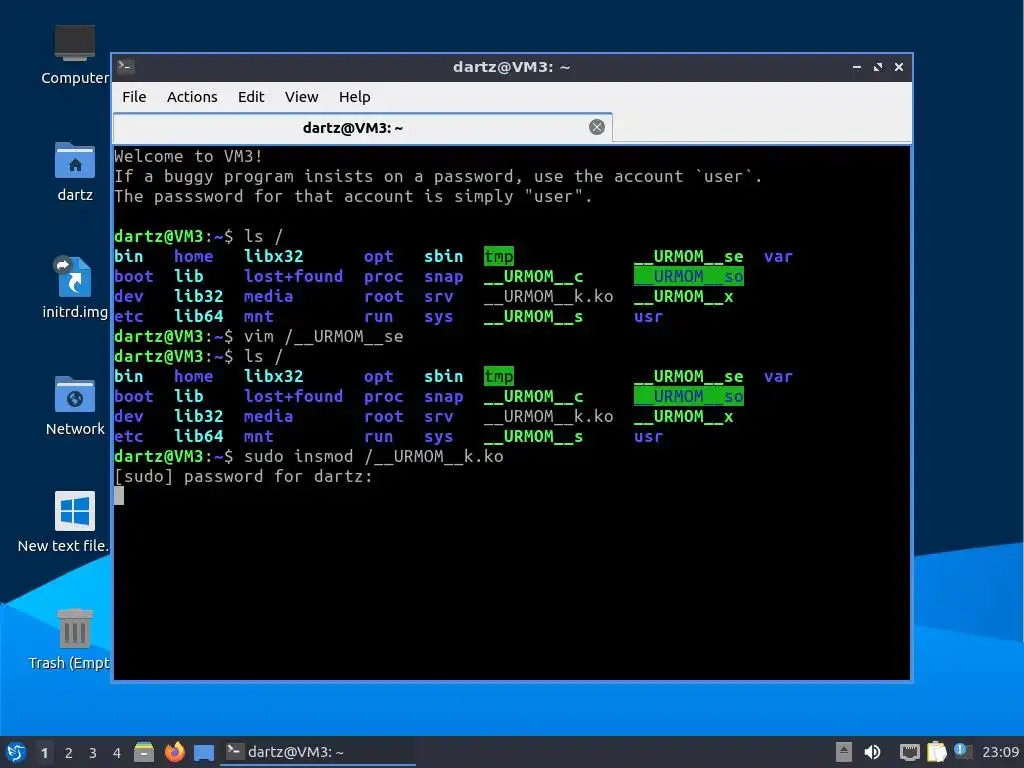The width and height of the screenshot is (1024, 768).
Task: Open the clipboard manager tray icon
Action: tap(936, 752)
